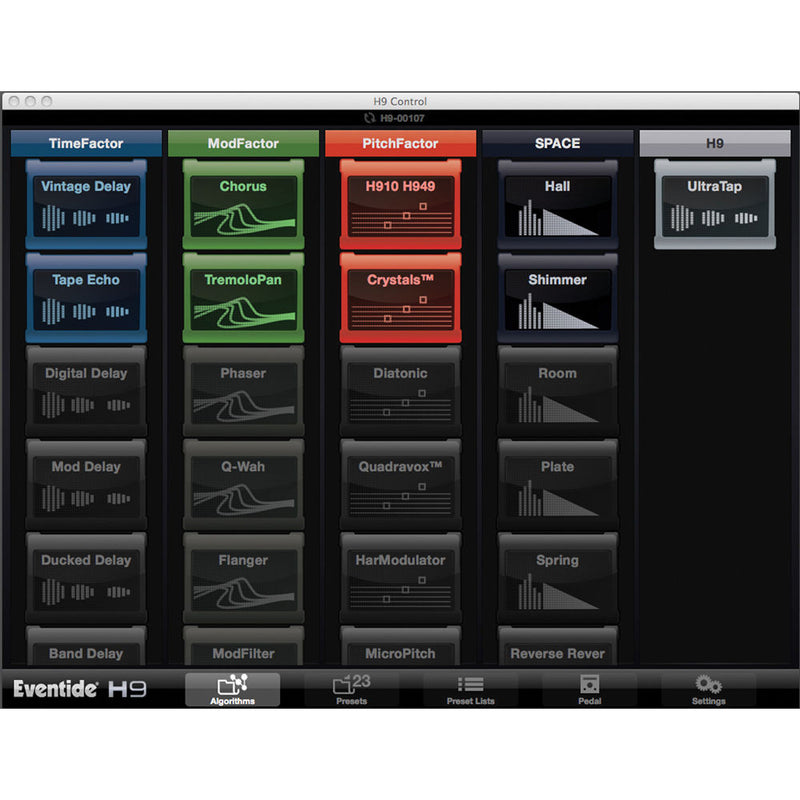Switch to the PitchFactor column header
This screenshot has height=800, width=800.
pos(400,143)
